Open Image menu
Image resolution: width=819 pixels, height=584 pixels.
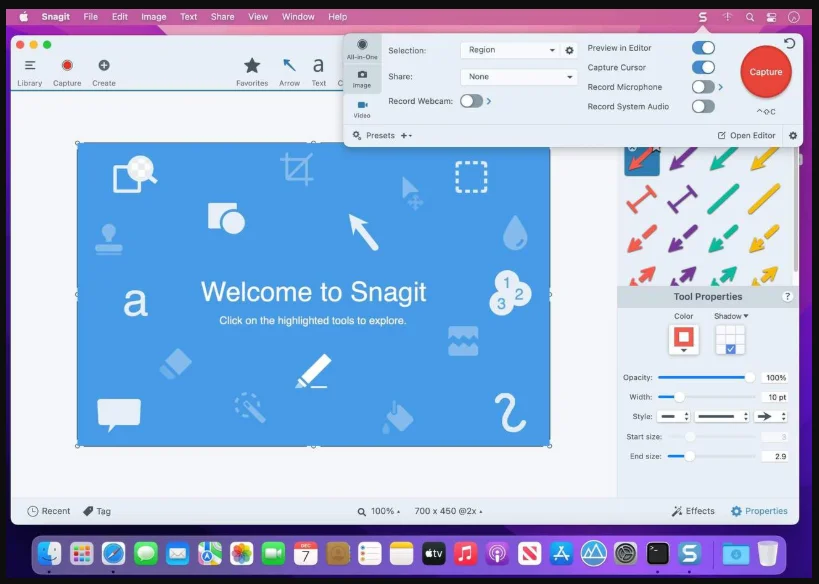(154, 17)
